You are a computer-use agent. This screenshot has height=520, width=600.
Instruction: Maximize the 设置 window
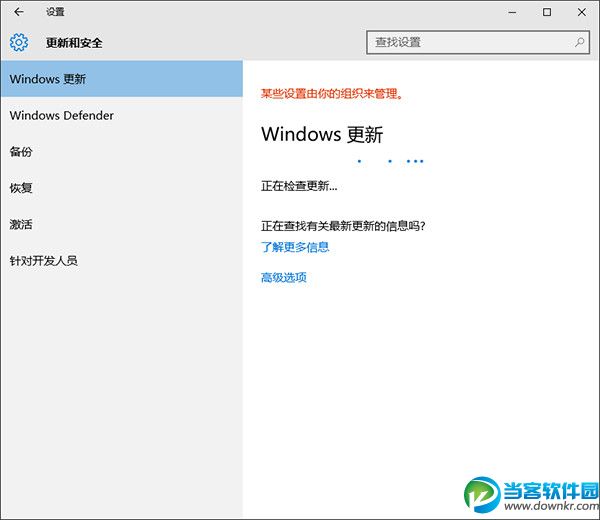tap(547, 12)
